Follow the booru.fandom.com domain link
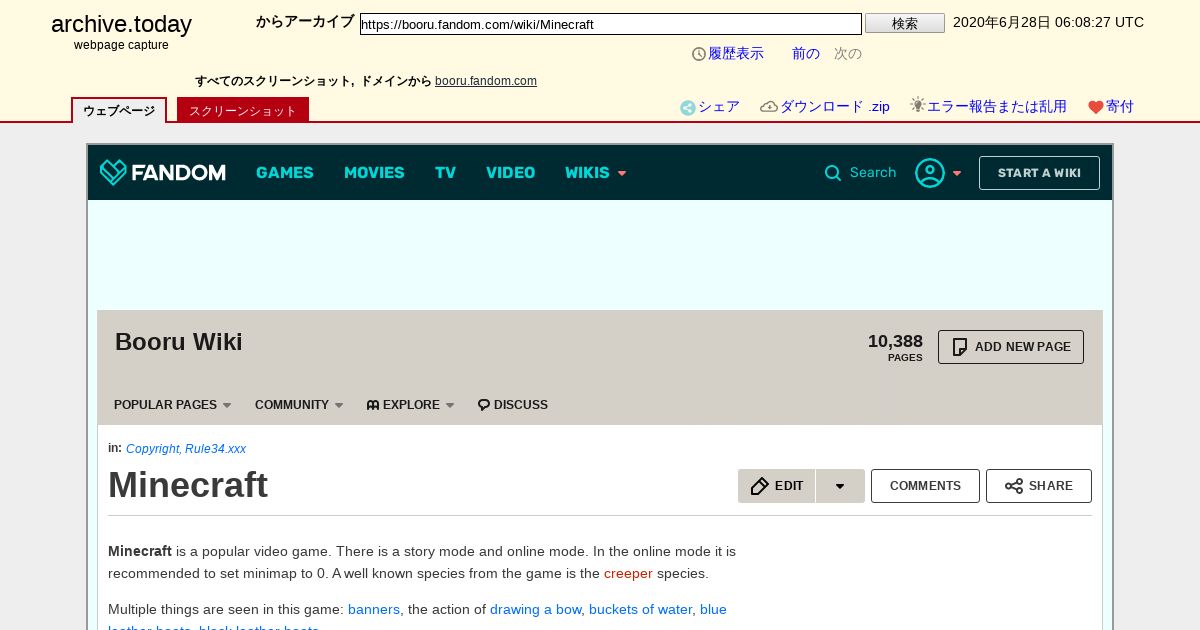 (486, 81)
